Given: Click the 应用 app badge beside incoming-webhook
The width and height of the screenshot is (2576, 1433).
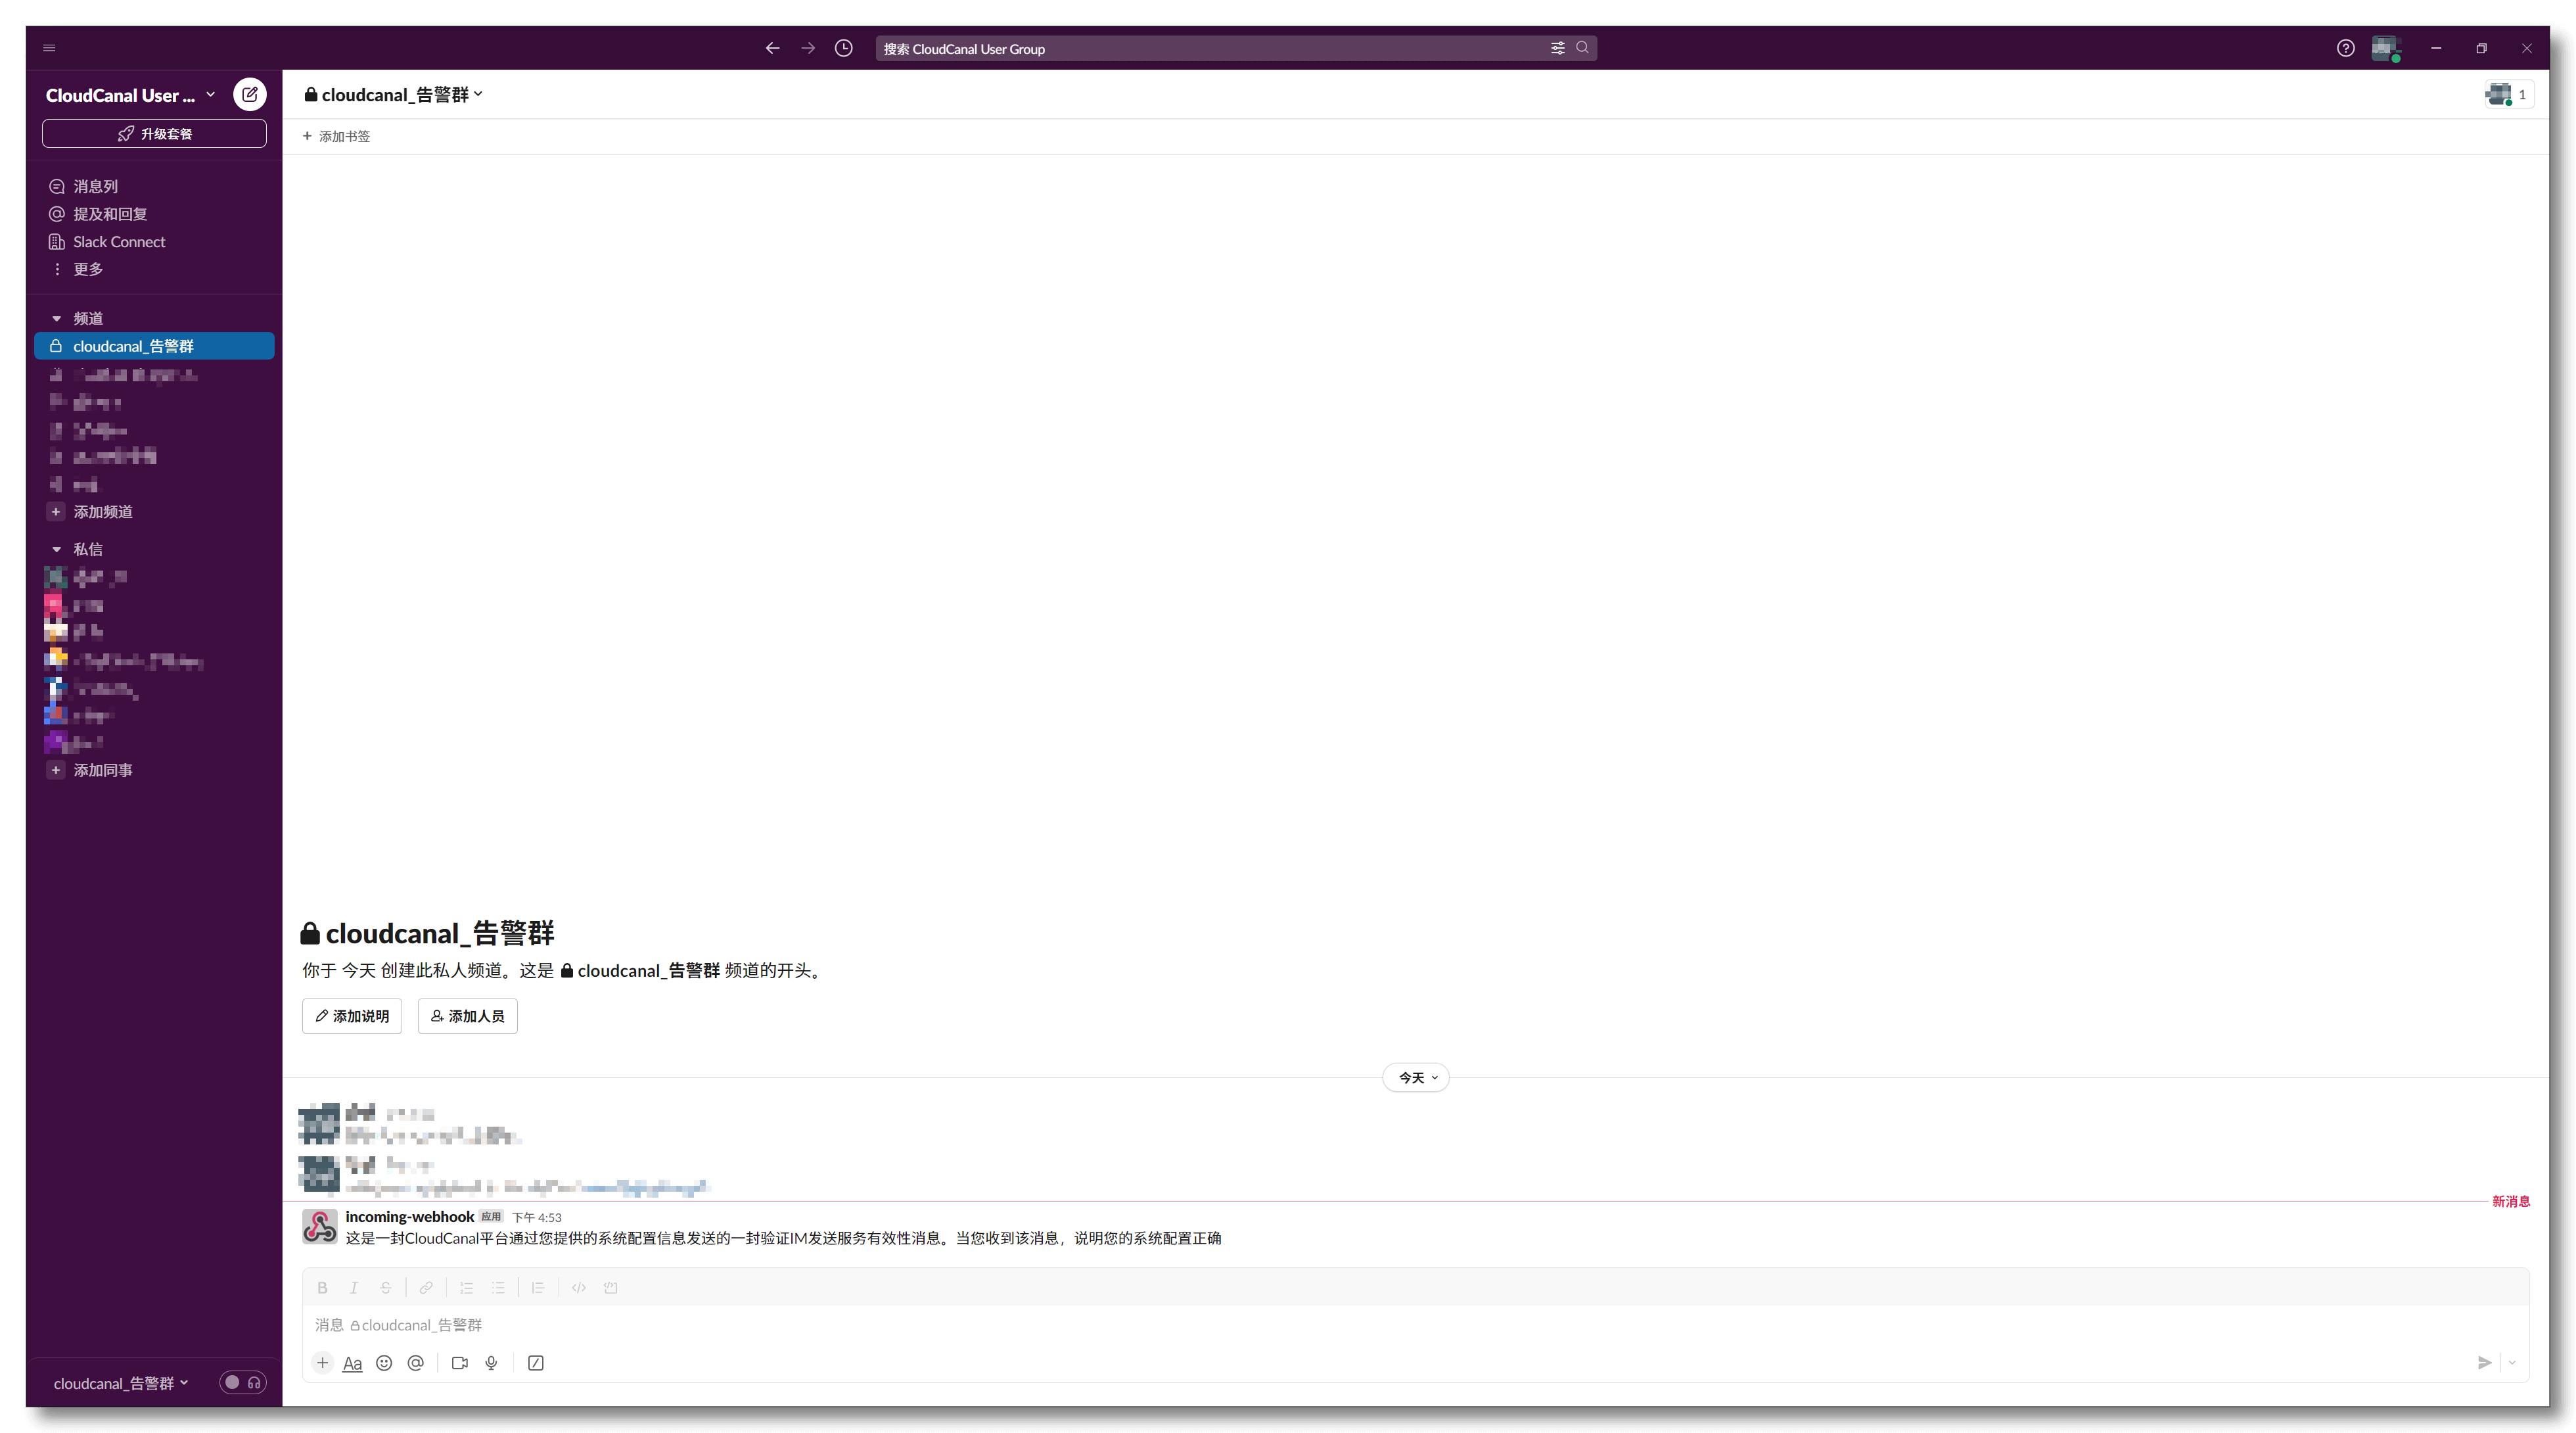Looking at the screenshot, I should point(491,1217).
